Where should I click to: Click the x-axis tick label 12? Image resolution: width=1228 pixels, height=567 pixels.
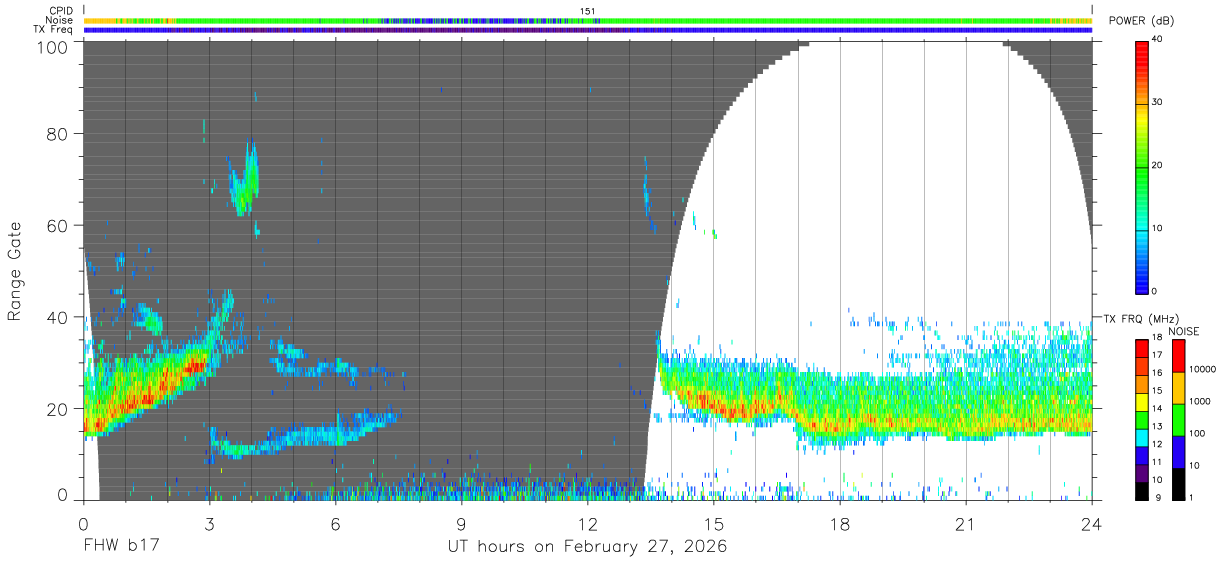pos(587,524)
